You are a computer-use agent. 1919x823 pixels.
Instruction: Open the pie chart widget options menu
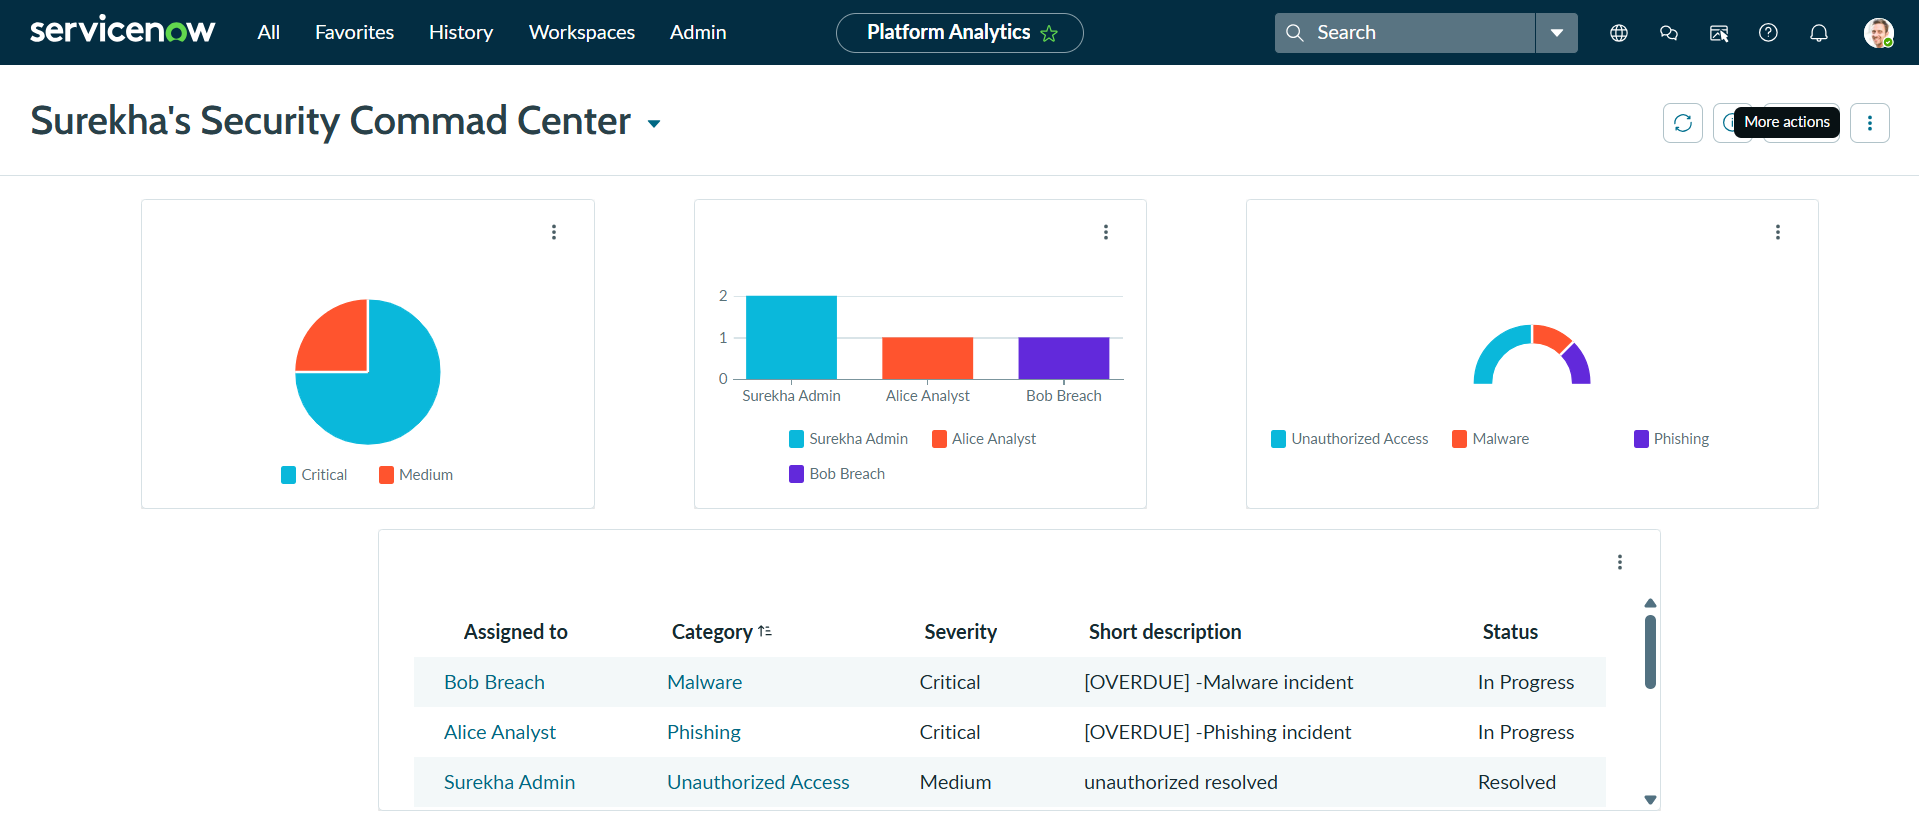point(554,232)
